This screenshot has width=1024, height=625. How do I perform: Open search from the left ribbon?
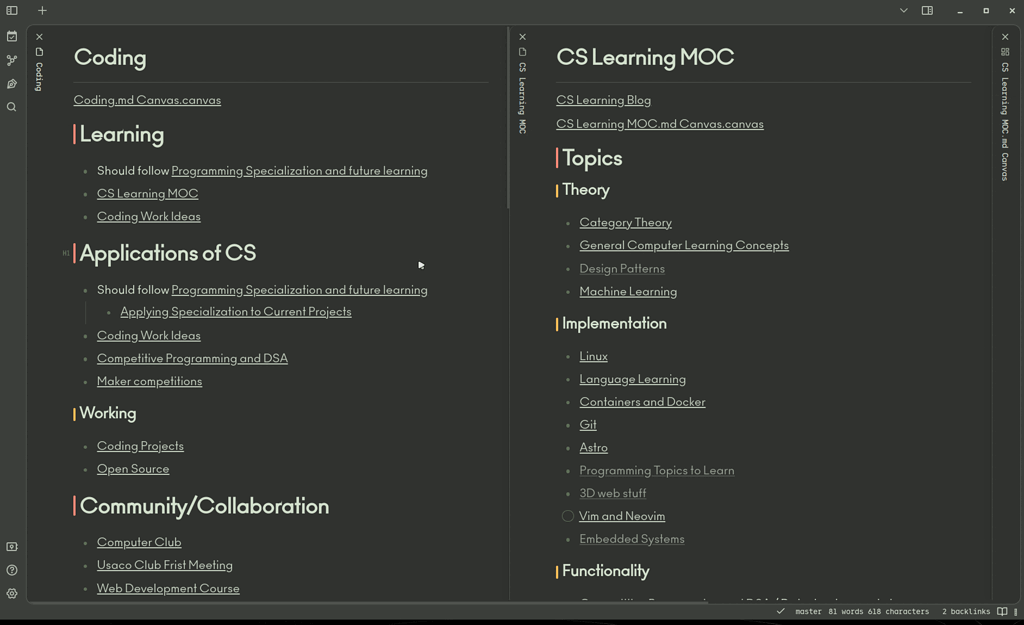tap(12, 107)
